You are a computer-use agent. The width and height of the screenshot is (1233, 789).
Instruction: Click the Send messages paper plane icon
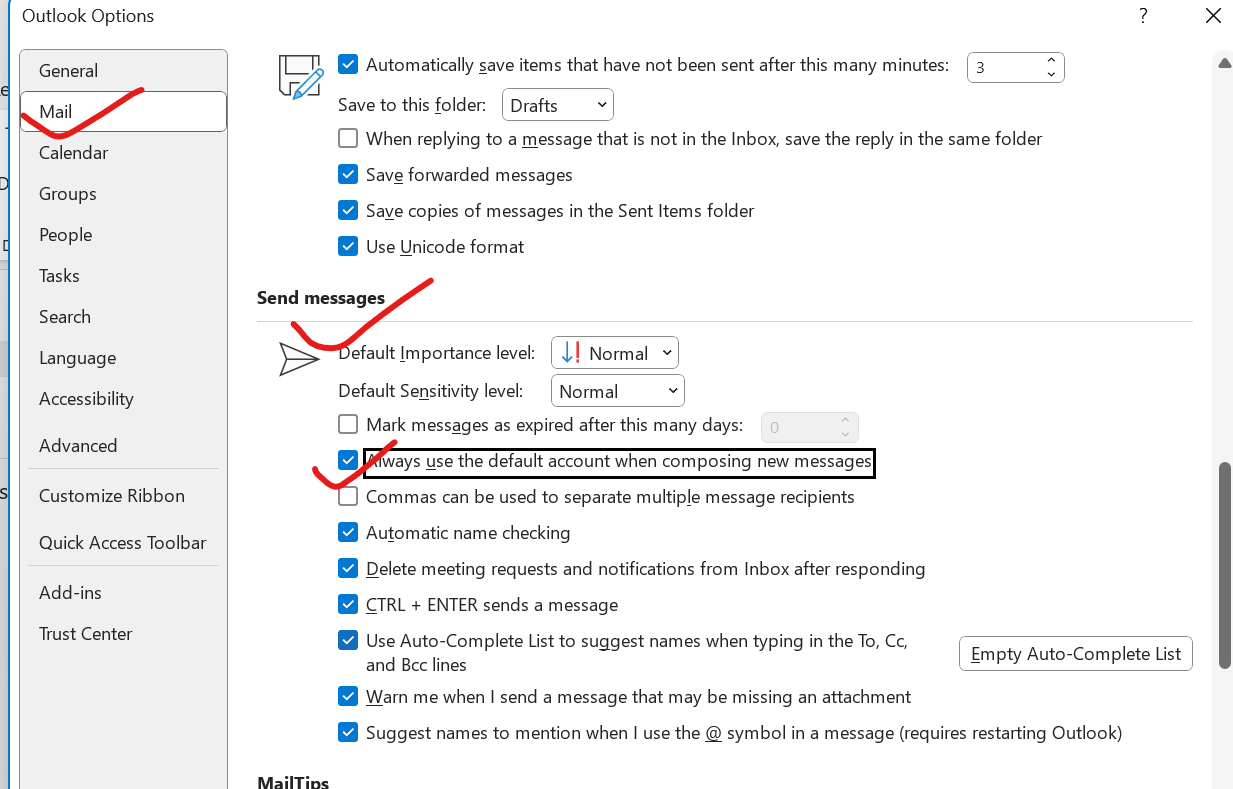tap(299, 359)
